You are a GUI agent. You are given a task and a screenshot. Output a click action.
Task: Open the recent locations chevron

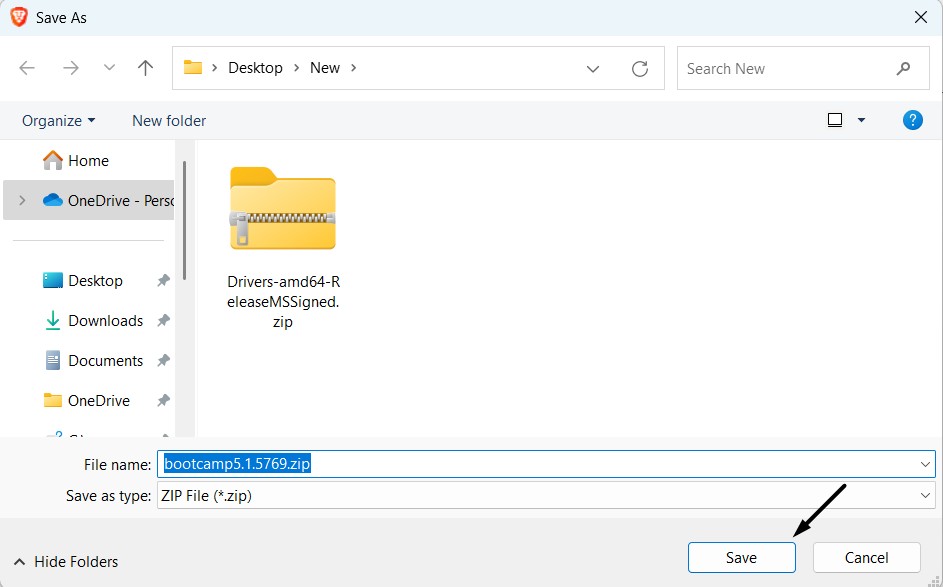tap(109, 67)
